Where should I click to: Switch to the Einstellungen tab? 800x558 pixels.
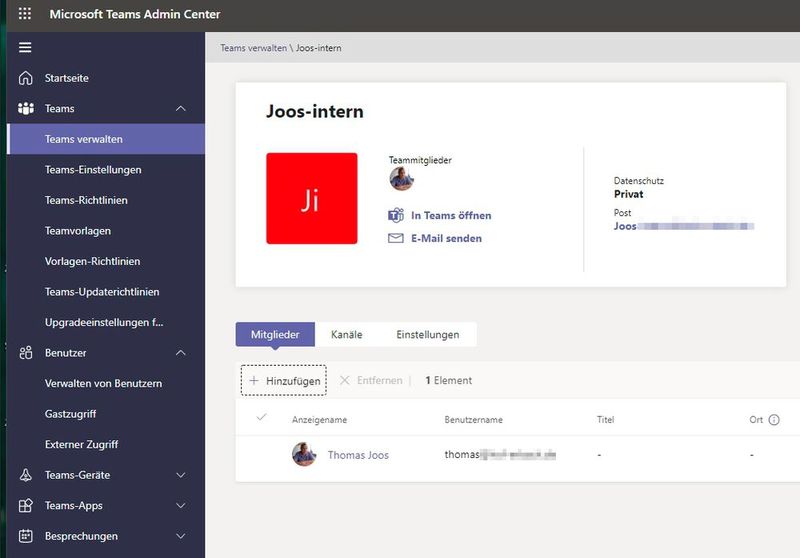coord(428,335)
